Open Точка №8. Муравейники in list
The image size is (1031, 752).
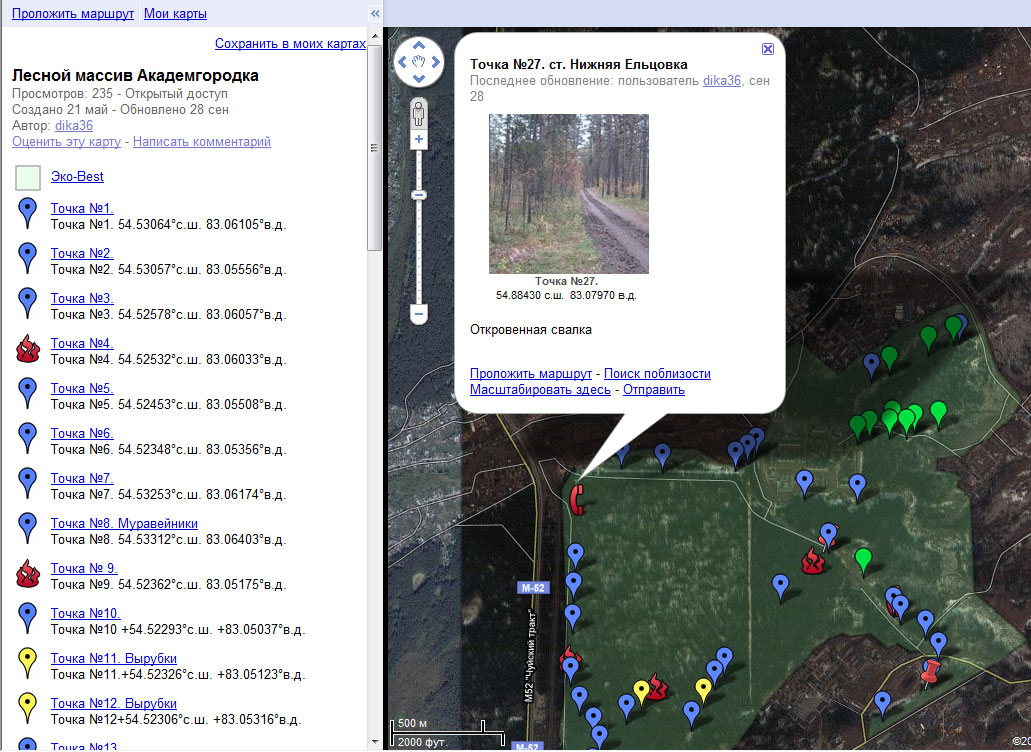(x=124, y=523)
